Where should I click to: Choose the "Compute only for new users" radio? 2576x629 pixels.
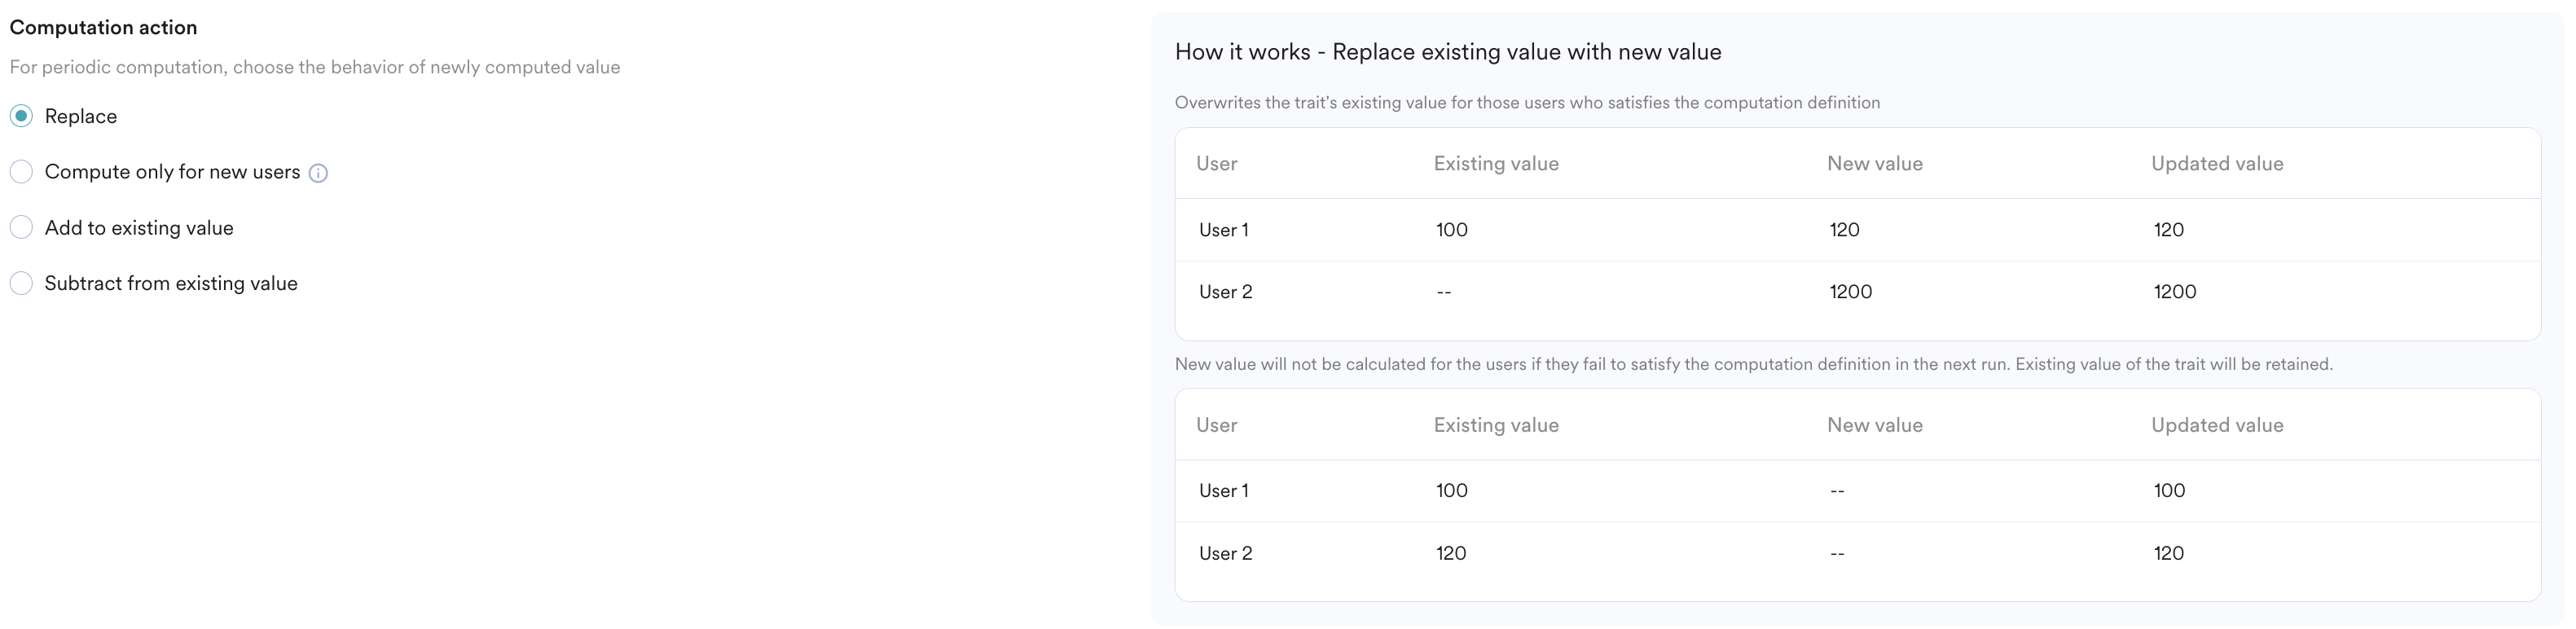coord(21,172)
